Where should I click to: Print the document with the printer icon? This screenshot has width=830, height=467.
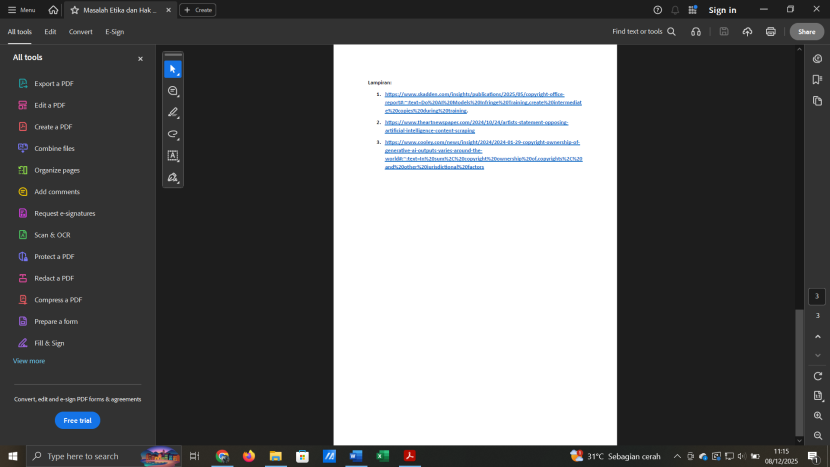(770, 32)
